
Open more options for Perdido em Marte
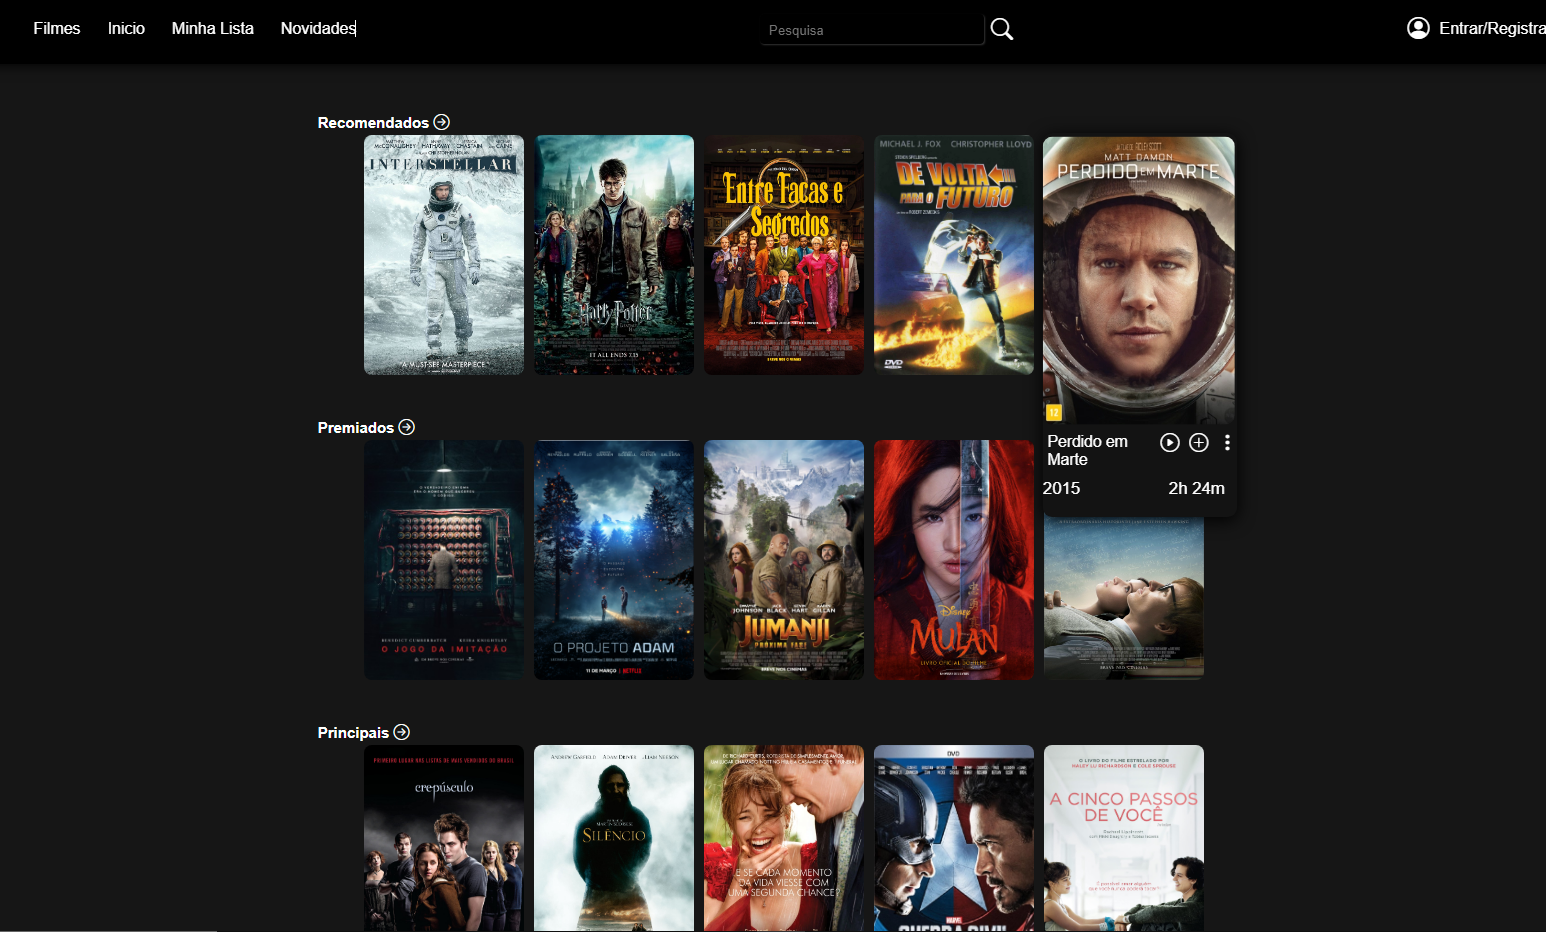click(1227, 442)
